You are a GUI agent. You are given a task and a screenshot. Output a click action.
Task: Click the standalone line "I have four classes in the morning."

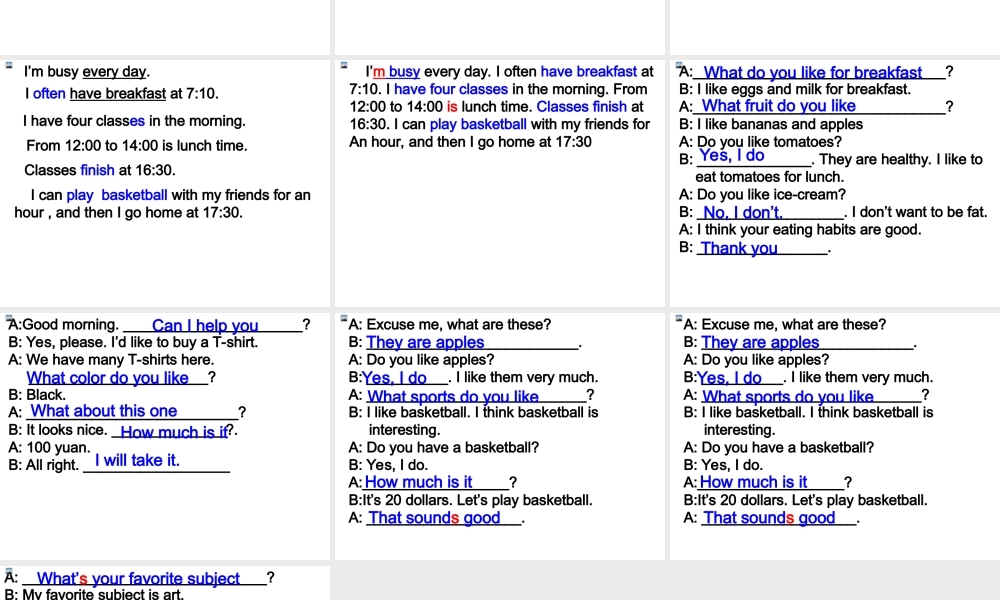tap(134, 121)
